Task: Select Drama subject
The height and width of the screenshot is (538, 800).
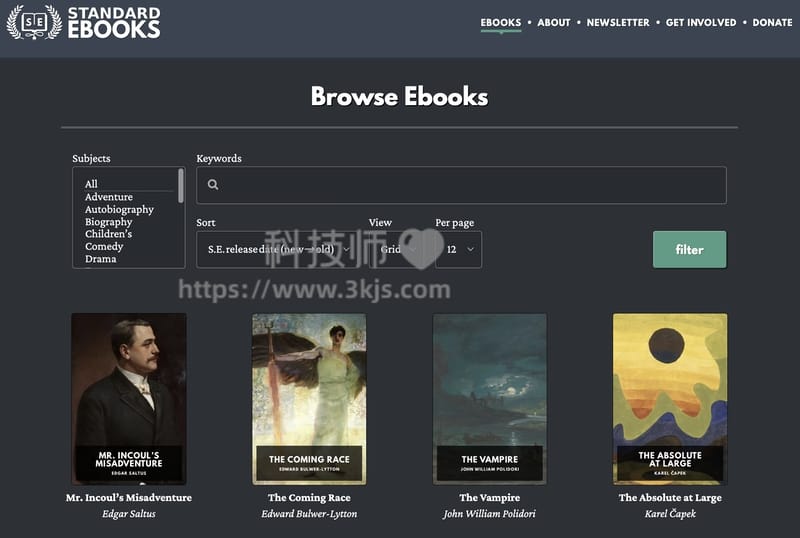Action: 101,259
